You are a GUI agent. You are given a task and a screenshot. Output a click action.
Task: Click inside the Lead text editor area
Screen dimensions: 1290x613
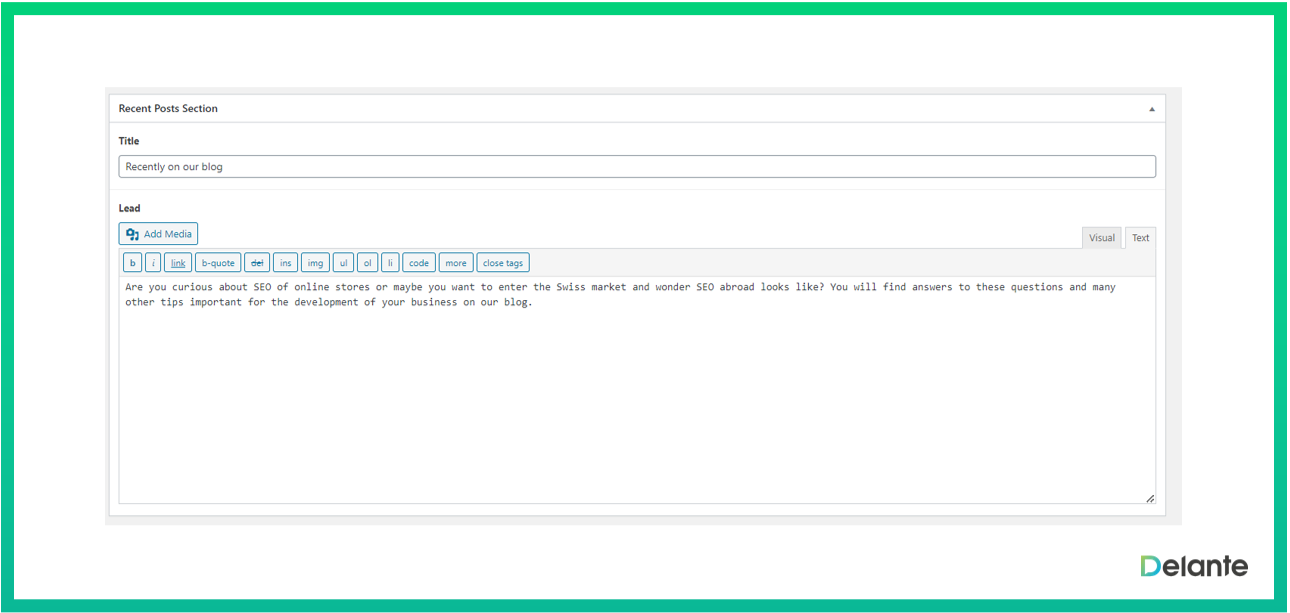coord(636,400)
